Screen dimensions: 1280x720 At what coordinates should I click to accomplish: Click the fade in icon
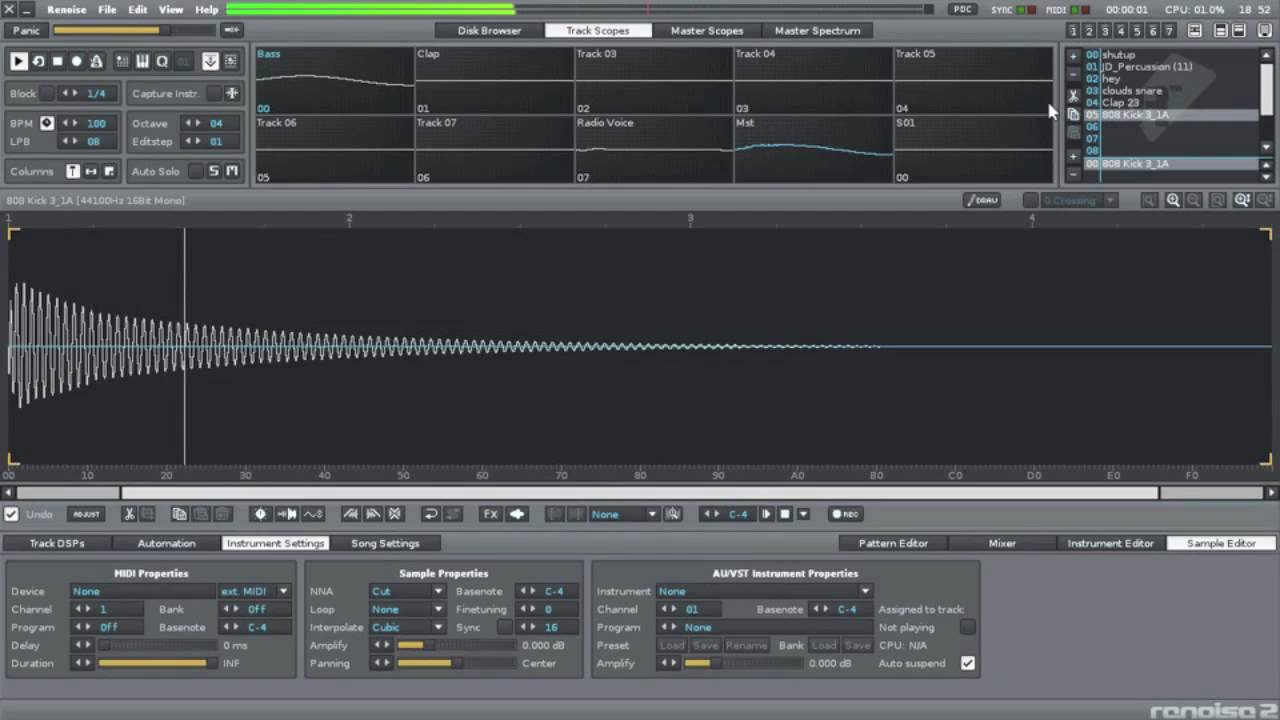pyautogui.click(x=350, y=514)
